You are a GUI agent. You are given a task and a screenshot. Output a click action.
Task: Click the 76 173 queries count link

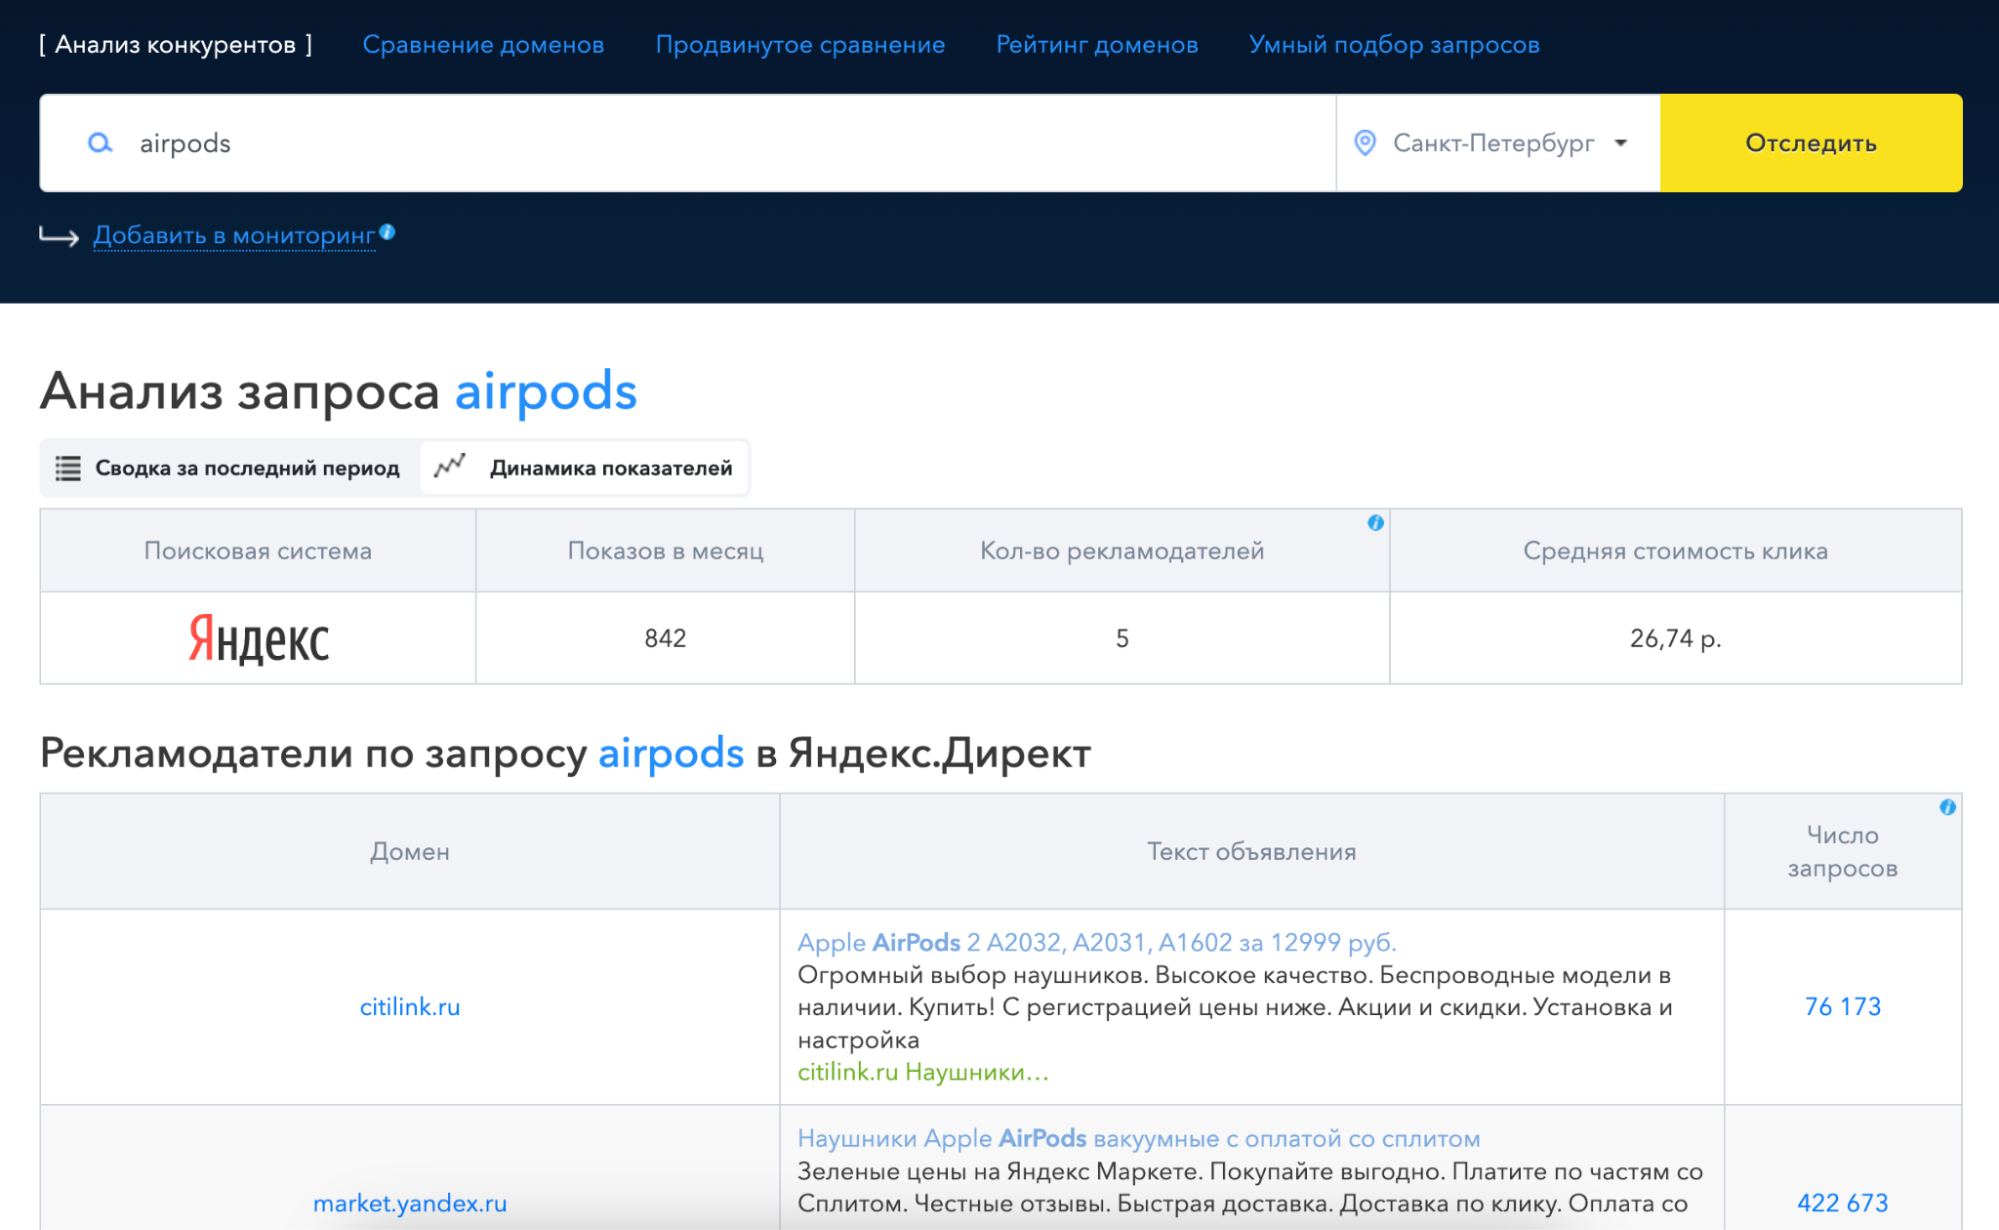pyautogui.click(x=1843, y=1007)
